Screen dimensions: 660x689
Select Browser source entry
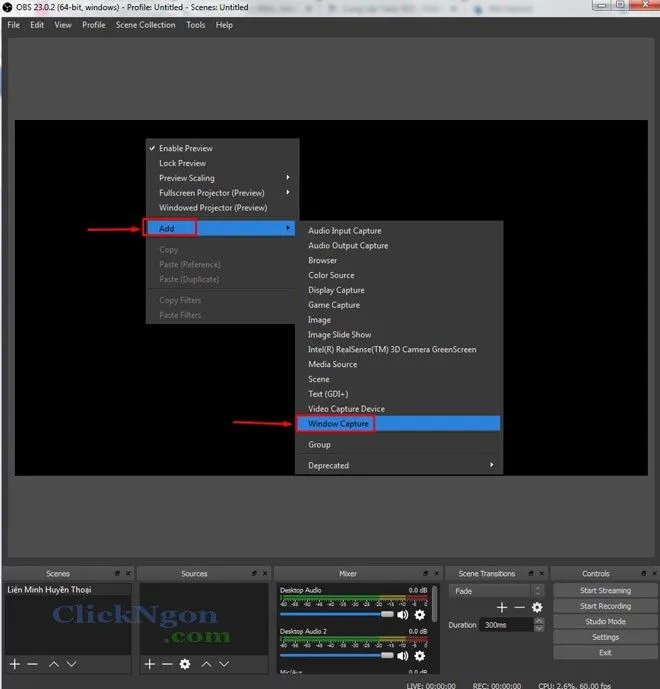coord(399,260)
